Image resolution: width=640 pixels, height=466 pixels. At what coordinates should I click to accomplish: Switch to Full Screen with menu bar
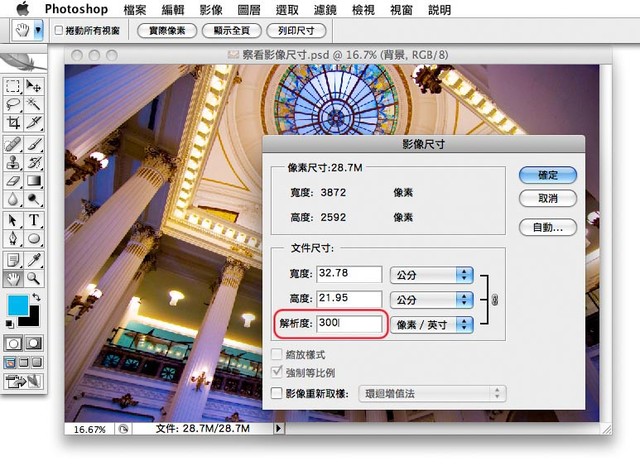(24, 362)
